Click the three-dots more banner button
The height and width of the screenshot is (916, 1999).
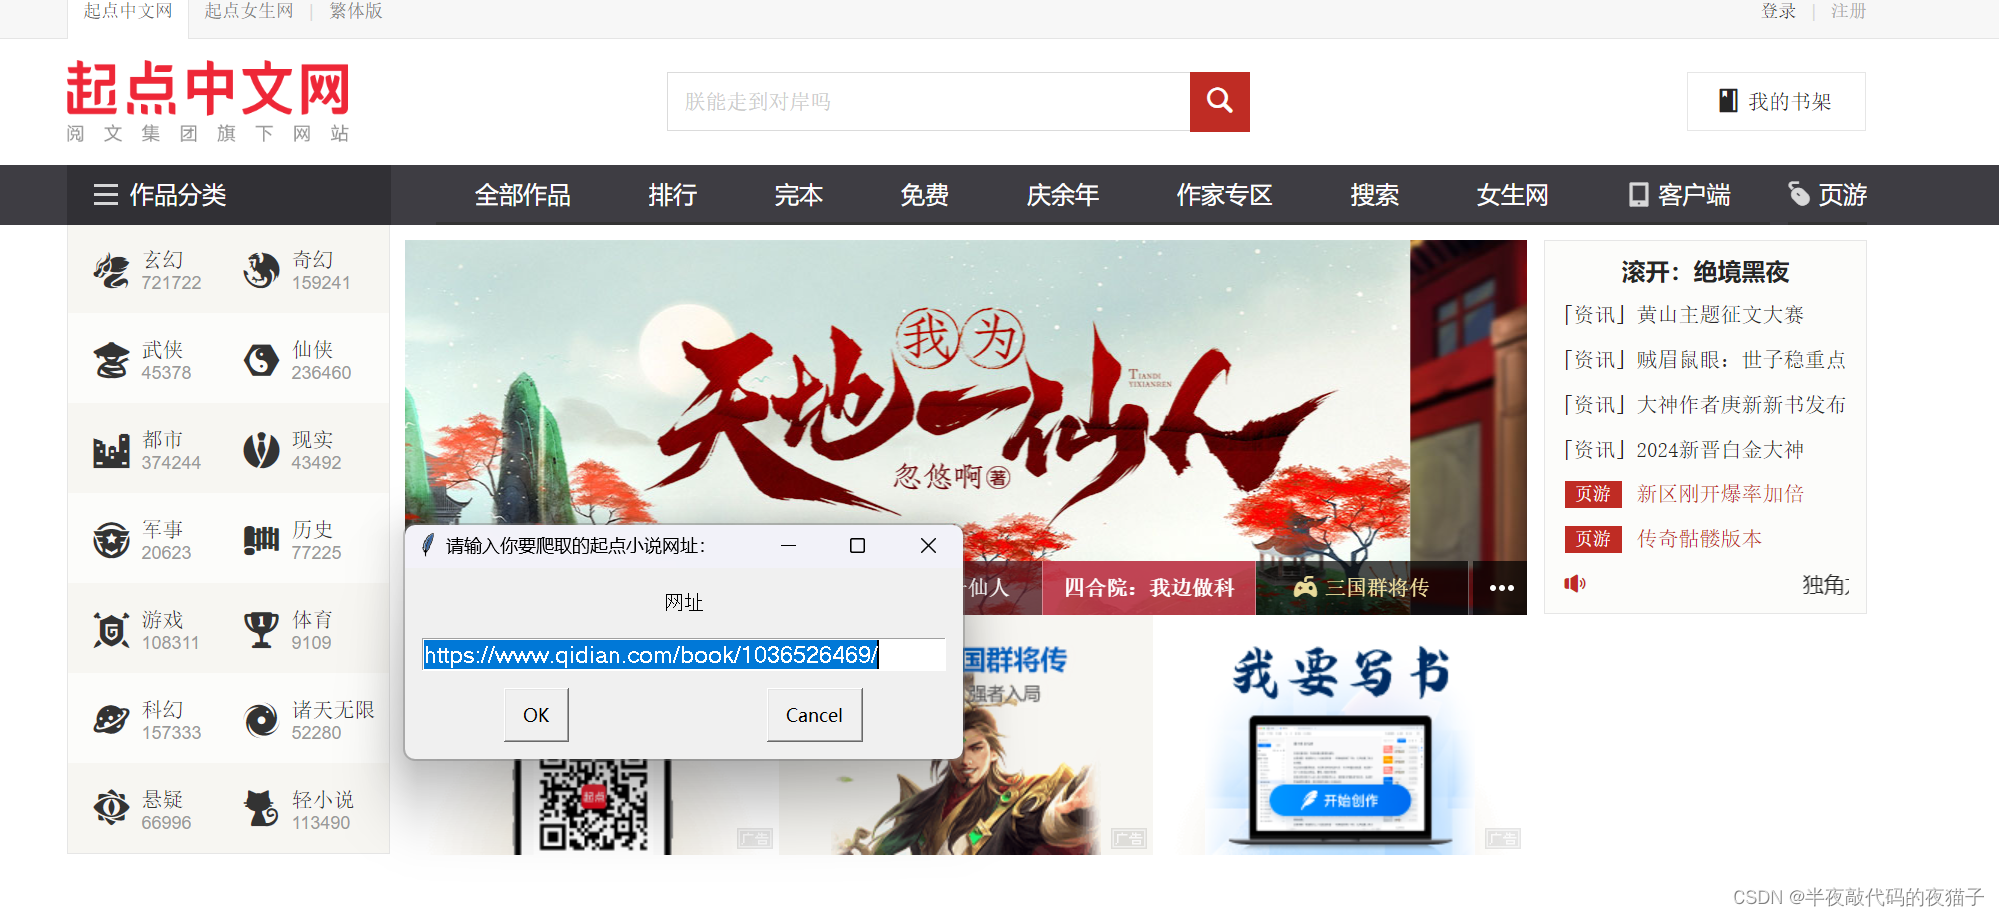coord(1501,588)
